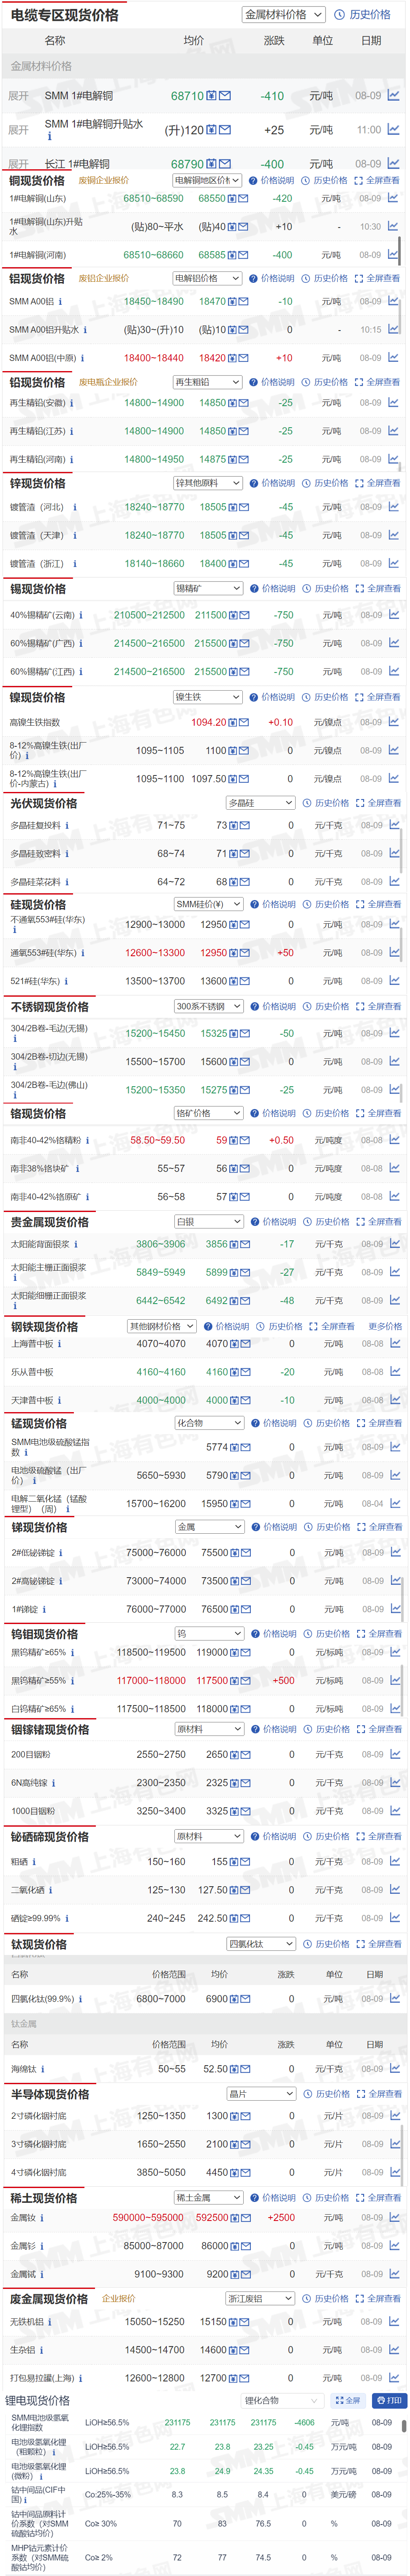
Task: Click the mail icon next to 长江 1#电解铜 price 68790
Action: [x=225, y=164]
